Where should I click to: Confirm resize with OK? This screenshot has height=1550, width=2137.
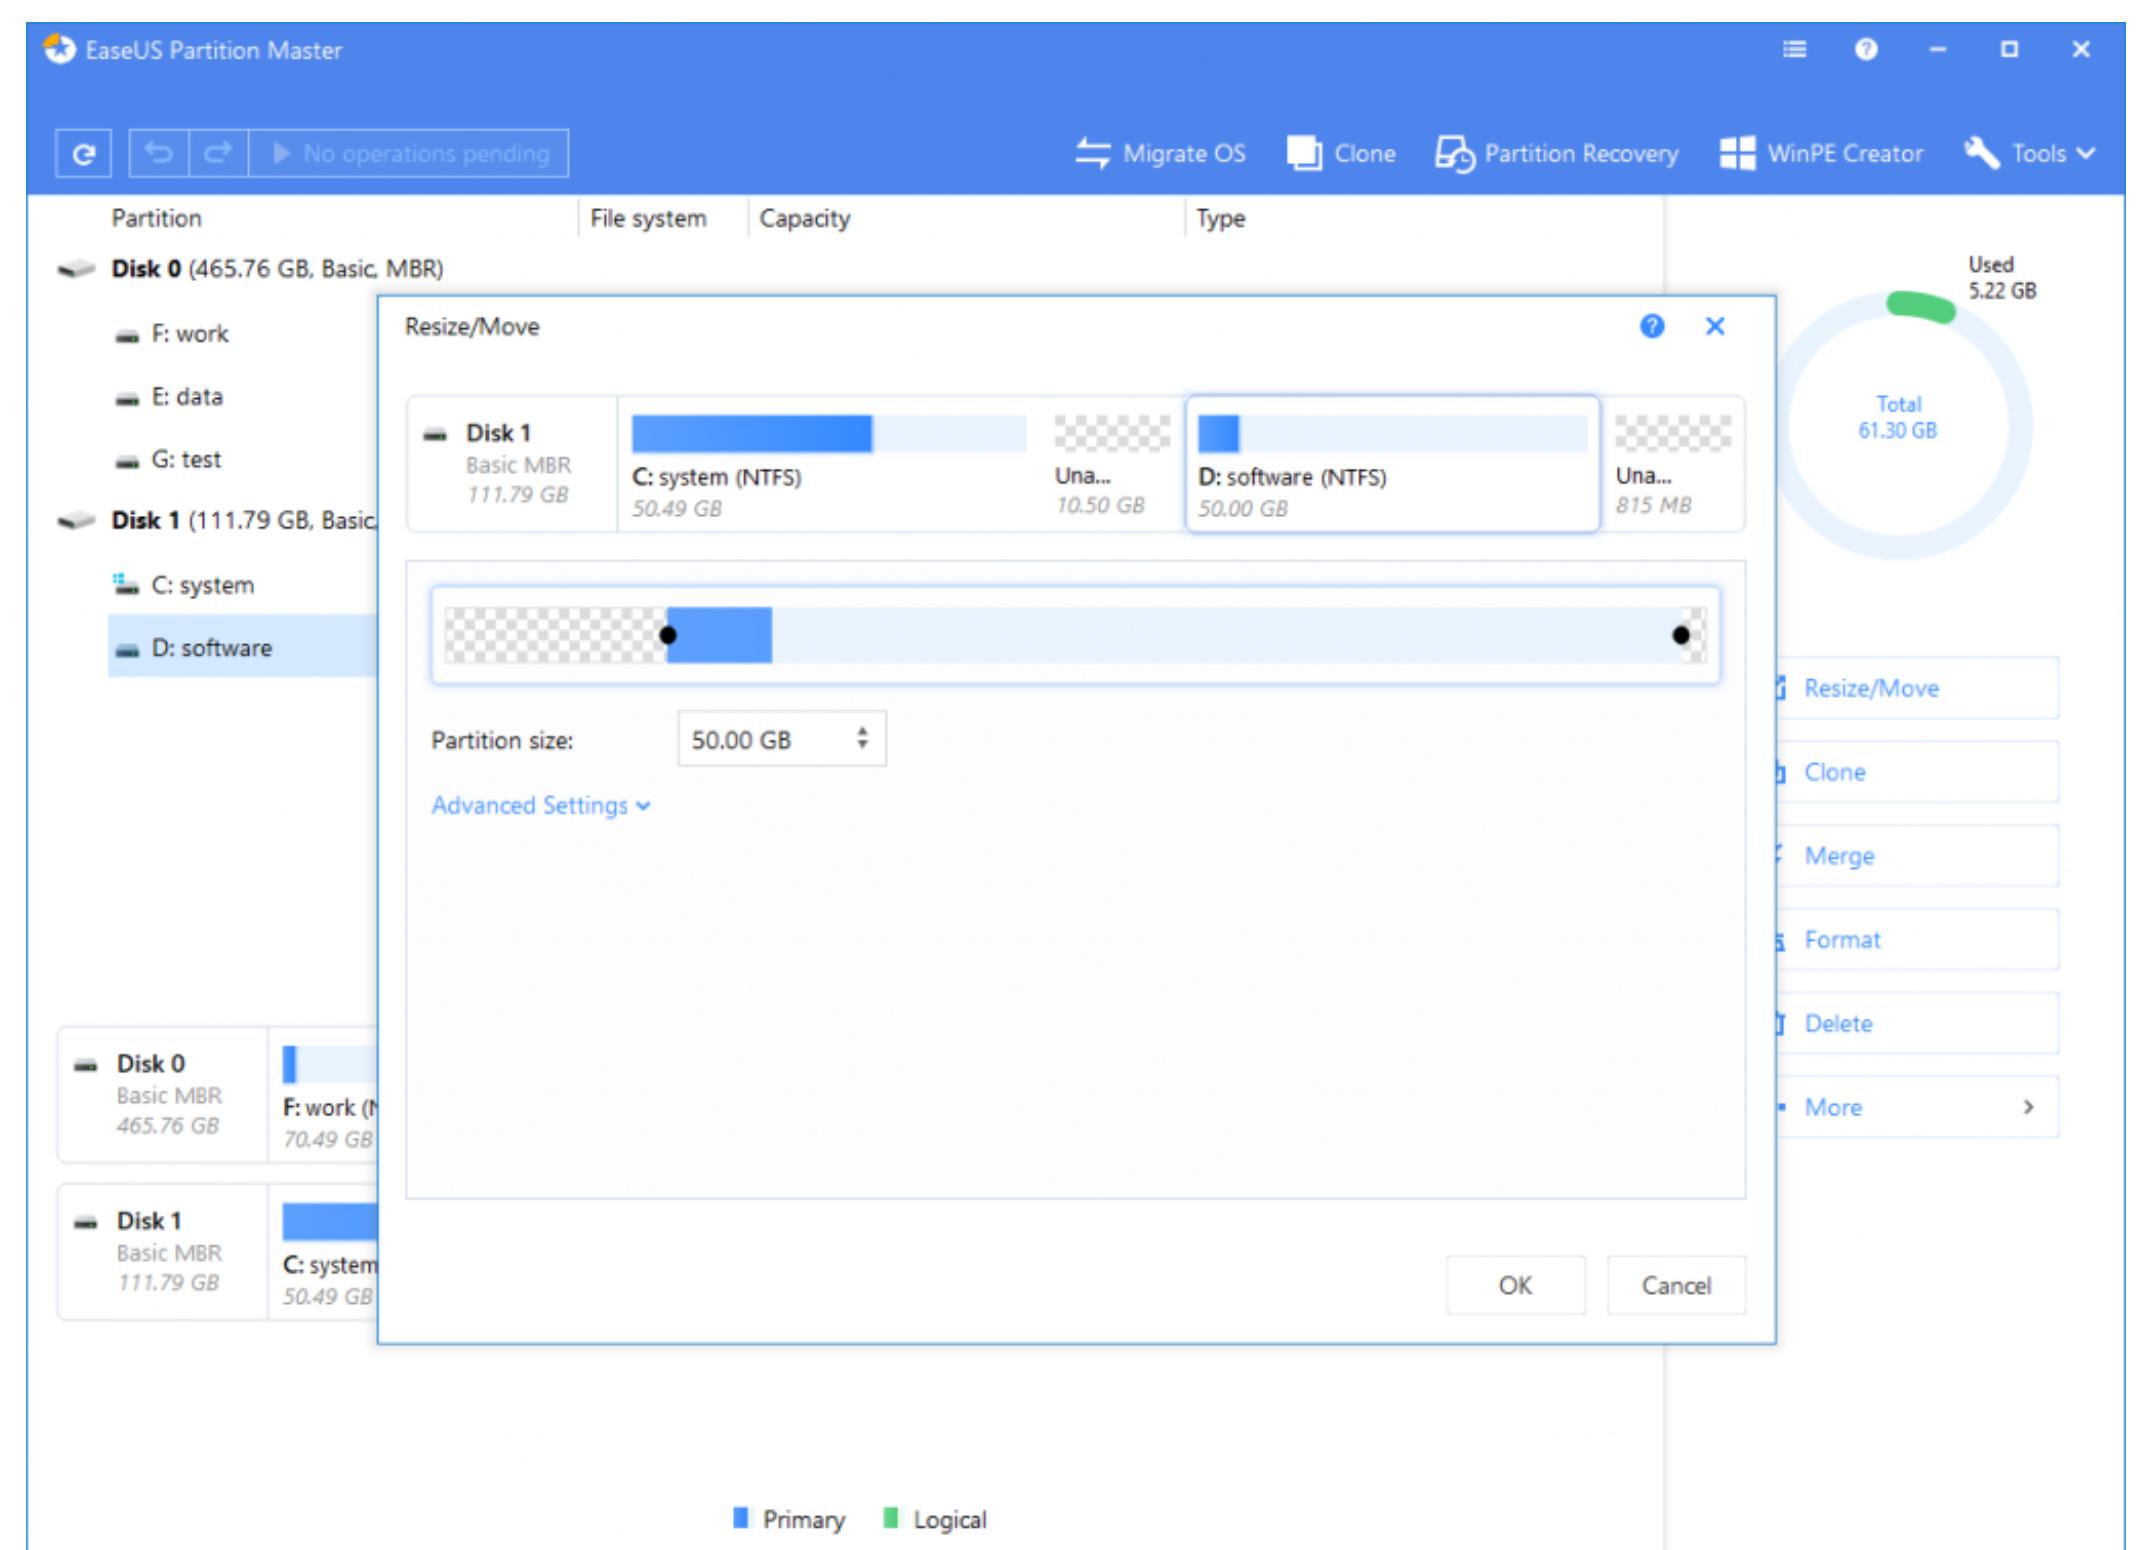point(1514,1285)
